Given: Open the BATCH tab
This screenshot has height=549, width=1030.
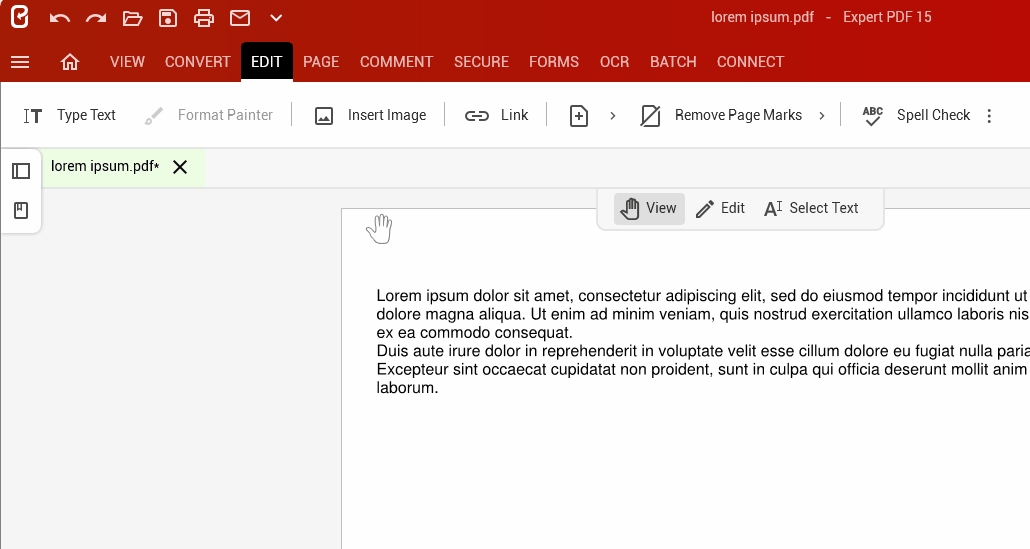Looking at the screenshot, I should click(673, 62).
